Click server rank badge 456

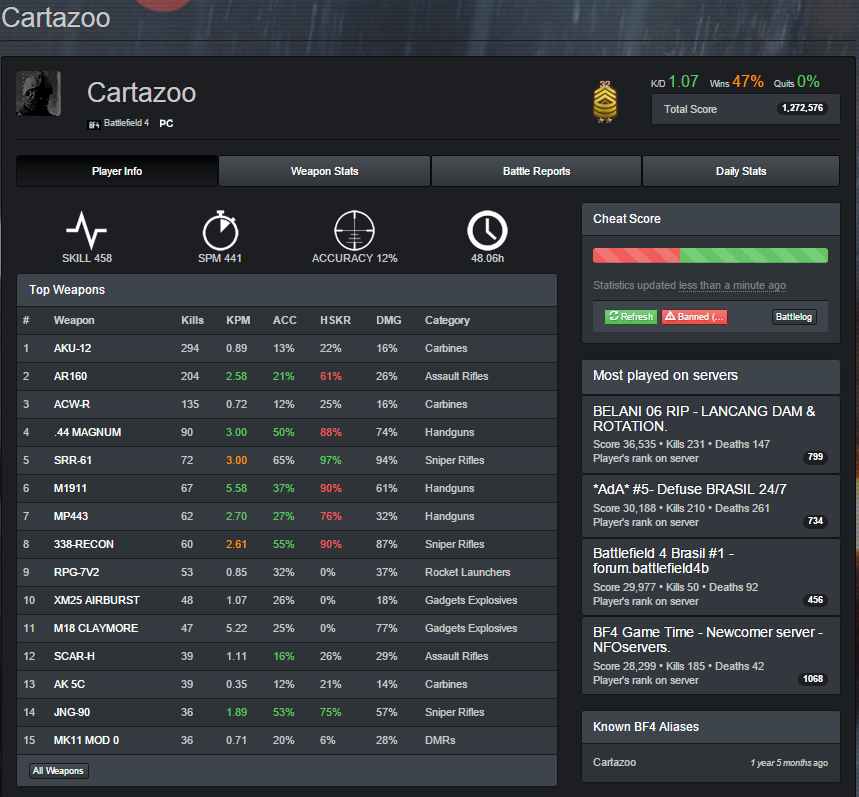[x=815, y=600]
